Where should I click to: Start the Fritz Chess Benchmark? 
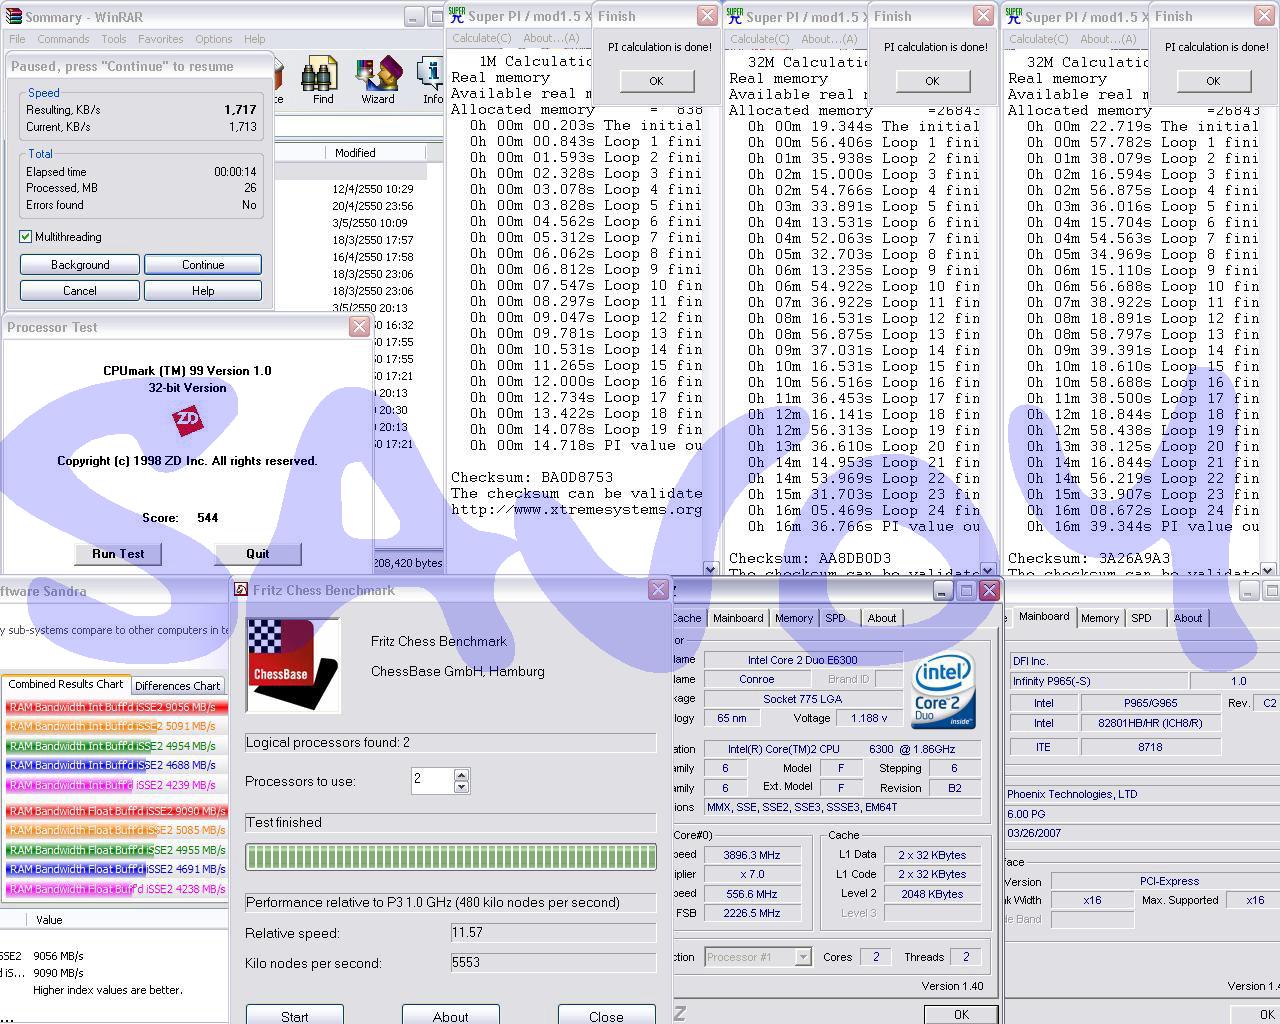(x=295, y=1015)
